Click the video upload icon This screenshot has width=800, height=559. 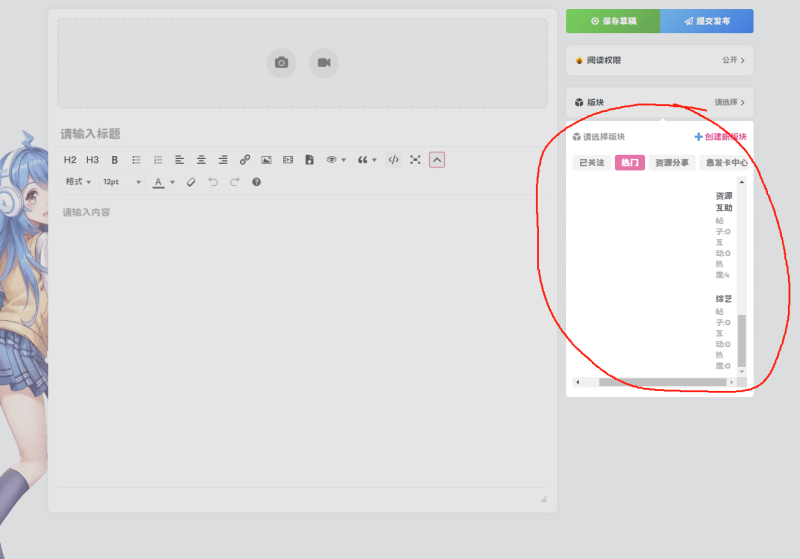click(x=323, y=63)
